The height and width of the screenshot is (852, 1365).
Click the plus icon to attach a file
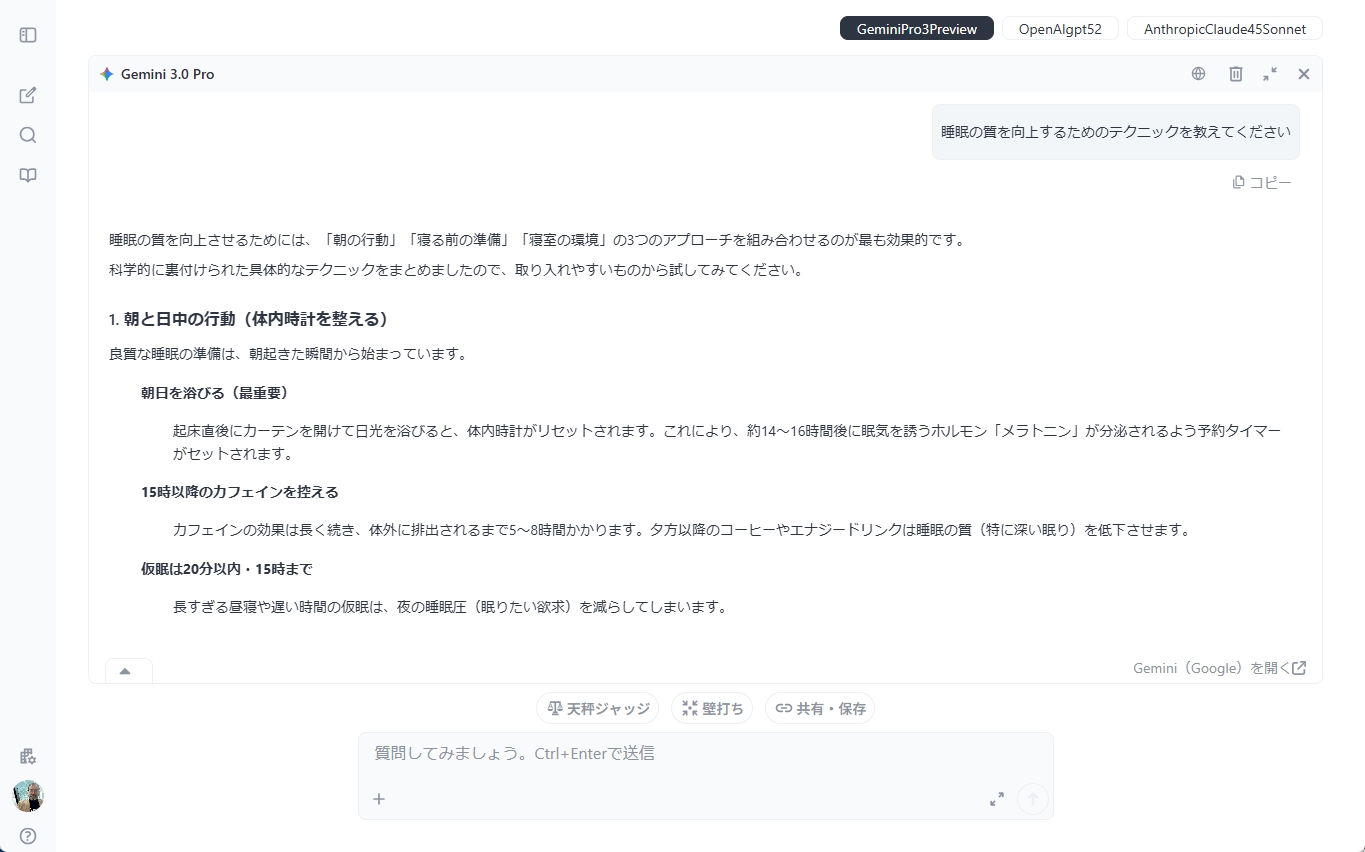pyautogui.click(x=378, y=799)
